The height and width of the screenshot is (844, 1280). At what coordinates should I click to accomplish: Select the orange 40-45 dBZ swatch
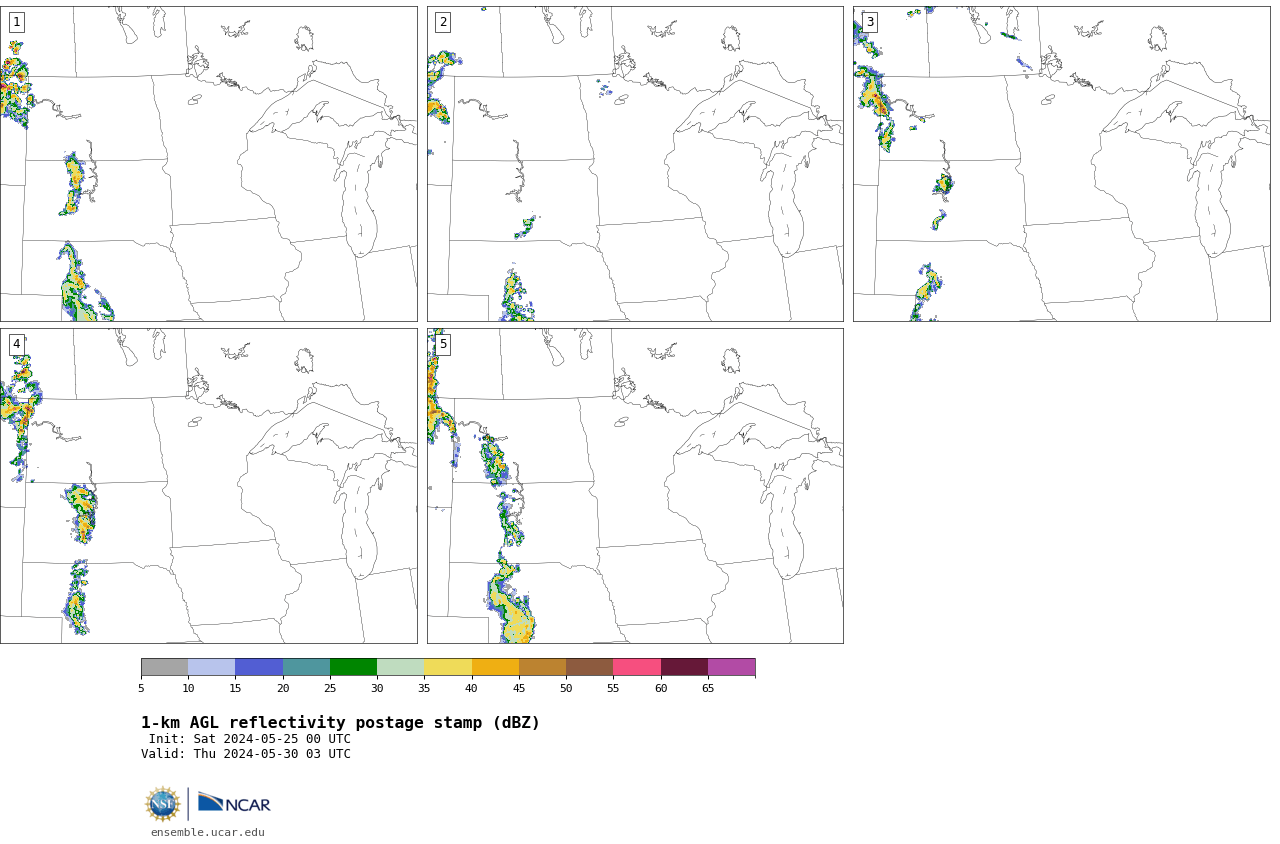coord(495,667)
